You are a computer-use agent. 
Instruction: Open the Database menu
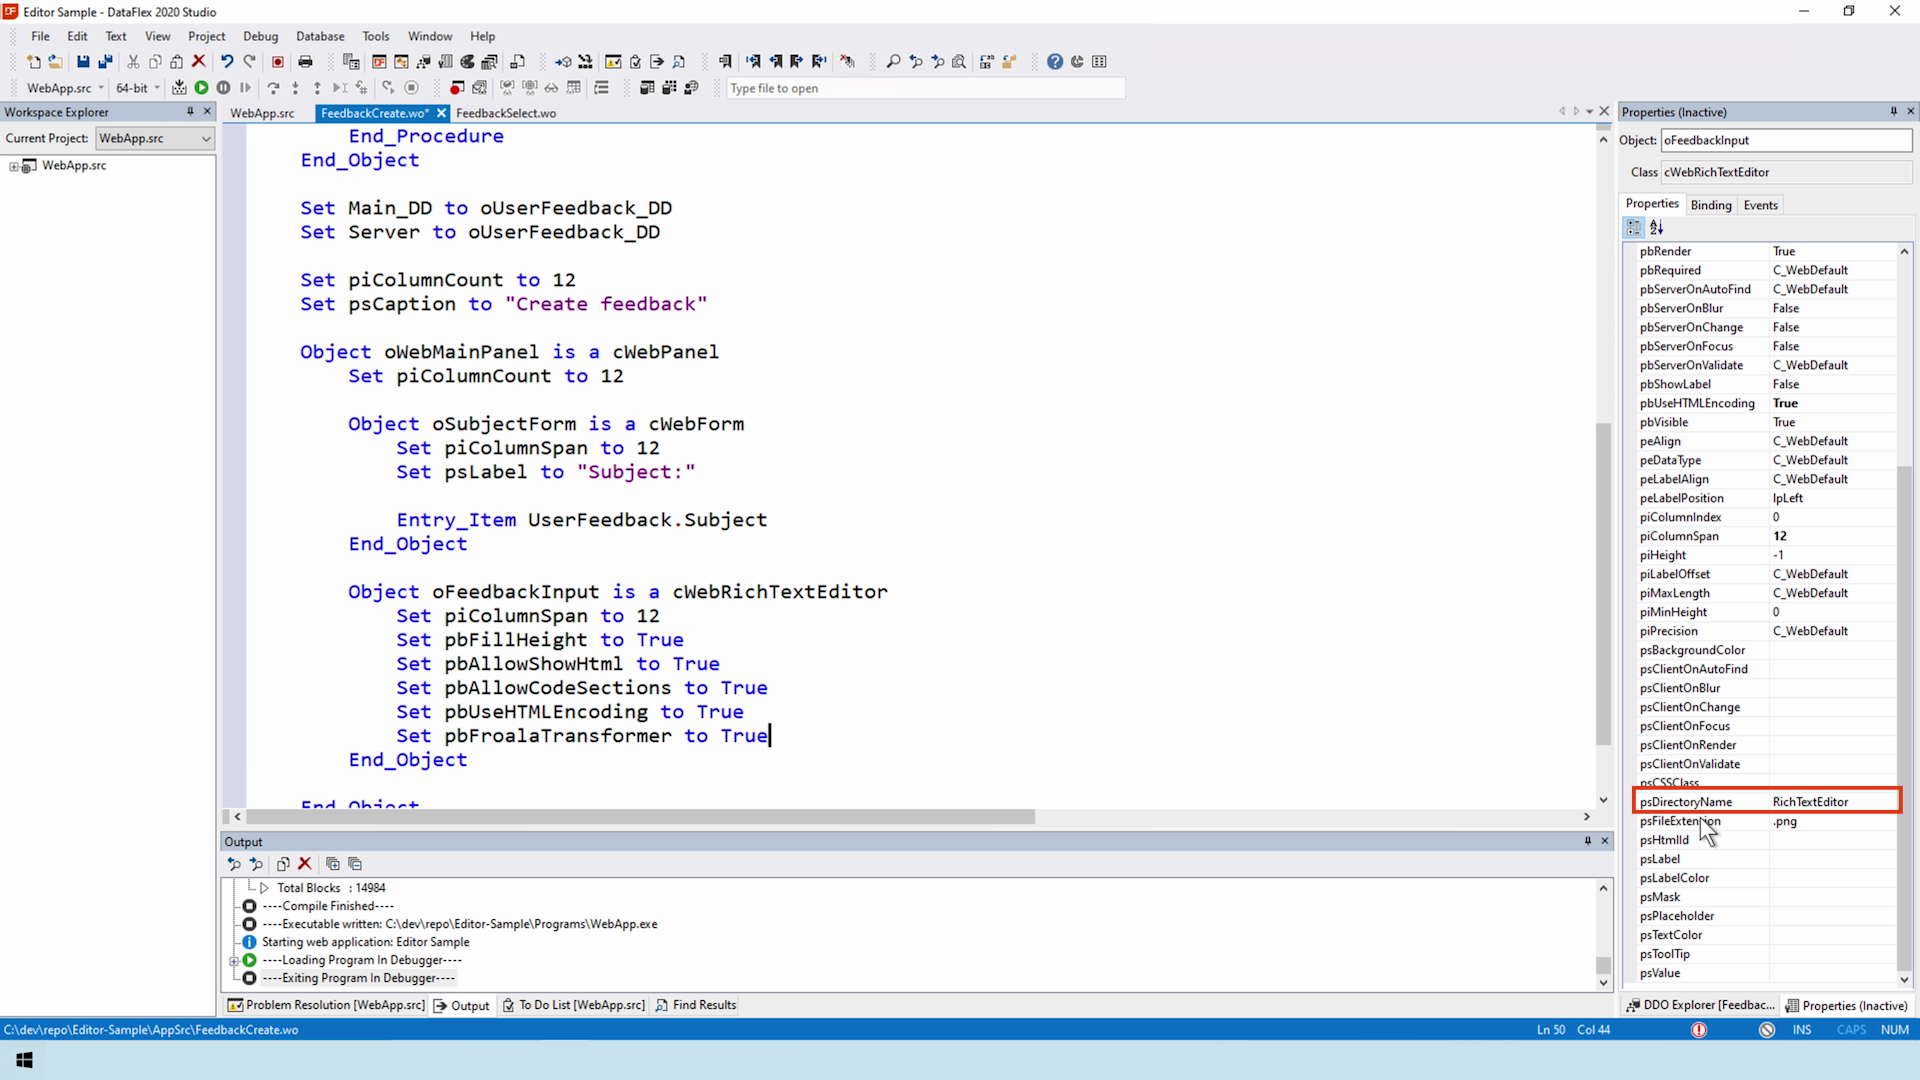tap(320, 36)
